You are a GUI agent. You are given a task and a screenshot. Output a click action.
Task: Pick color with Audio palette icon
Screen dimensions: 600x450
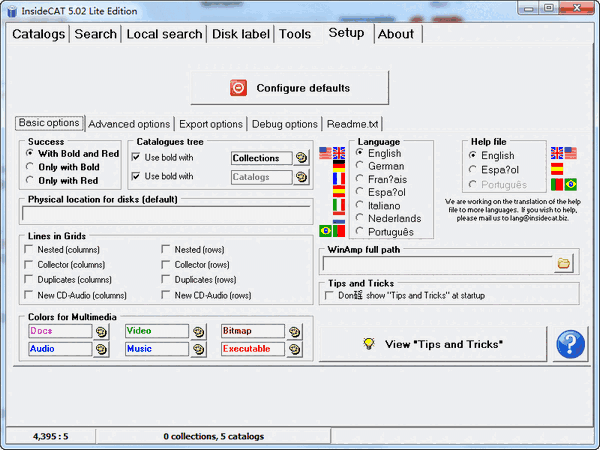(x=101, y=349)
